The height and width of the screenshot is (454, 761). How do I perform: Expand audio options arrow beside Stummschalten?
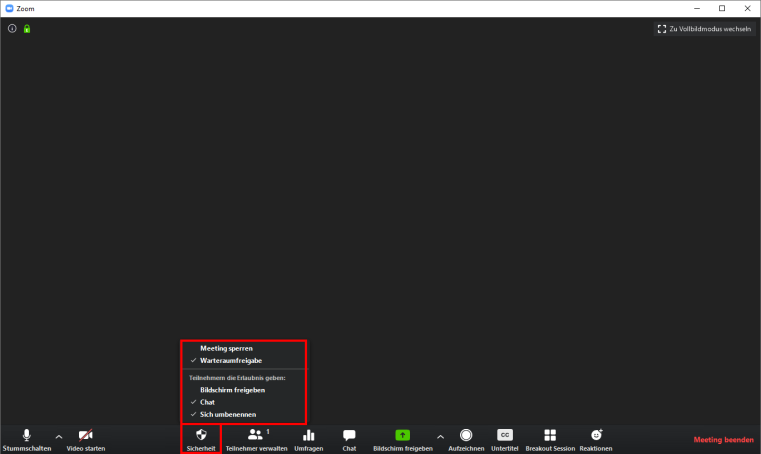click(x=59, y=437)
